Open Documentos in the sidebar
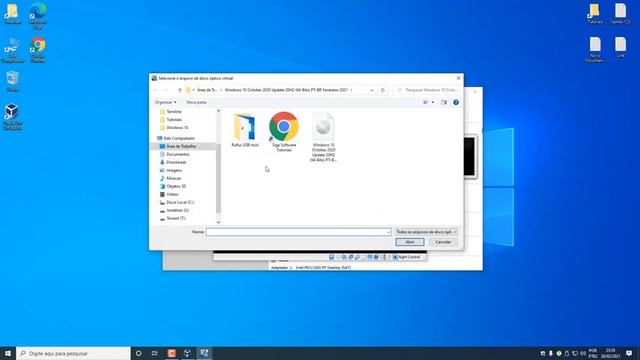The image size is (640, 360). click(178, 154)
